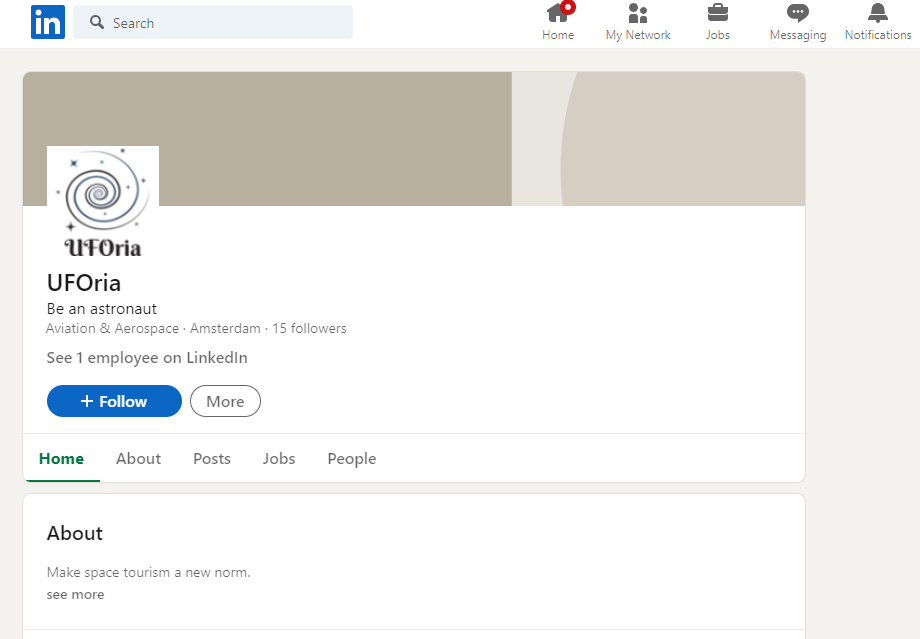Click the LinkedIn logo icon

coord(48,22)
